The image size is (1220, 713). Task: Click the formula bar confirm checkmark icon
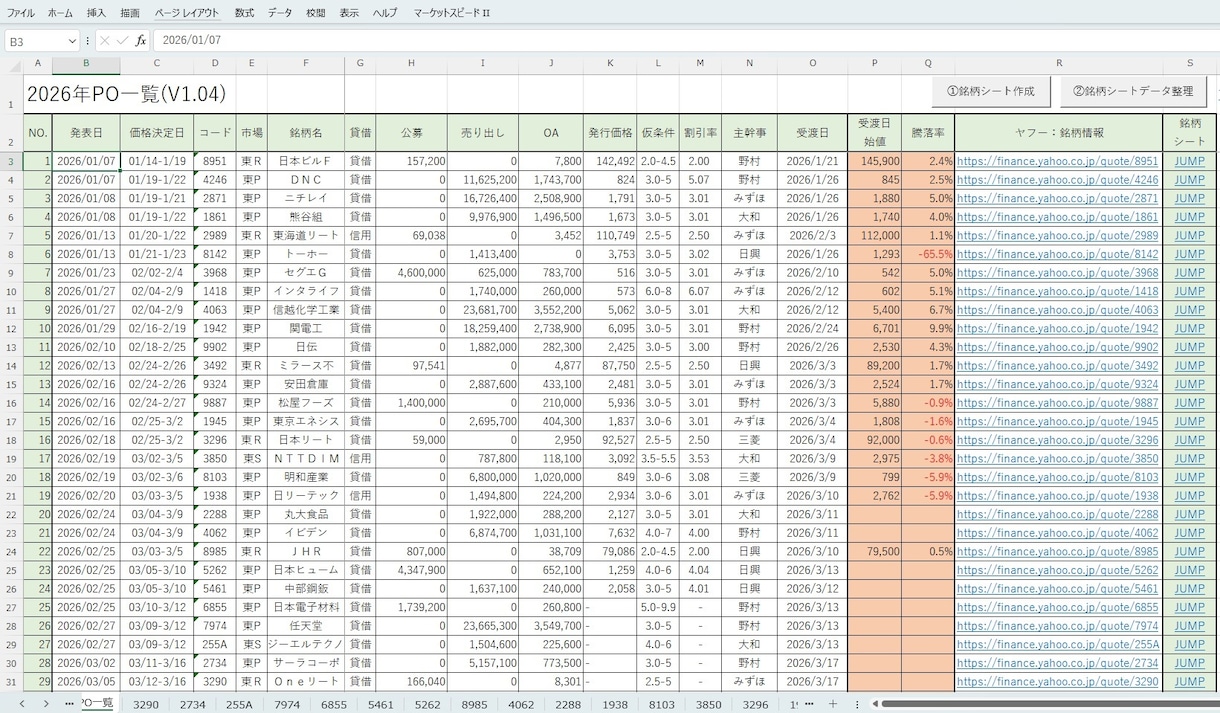tap(123, 41)
